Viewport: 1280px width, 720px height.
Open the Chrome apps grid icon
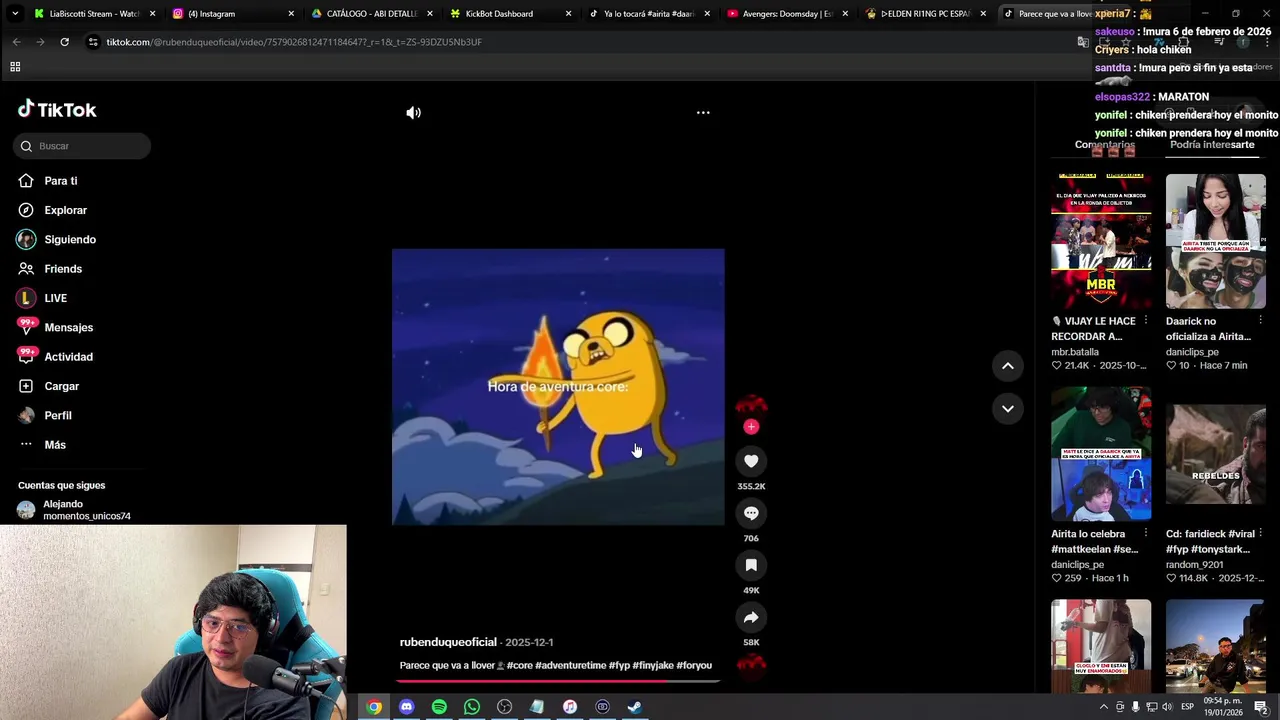click(x=15, y=67)
